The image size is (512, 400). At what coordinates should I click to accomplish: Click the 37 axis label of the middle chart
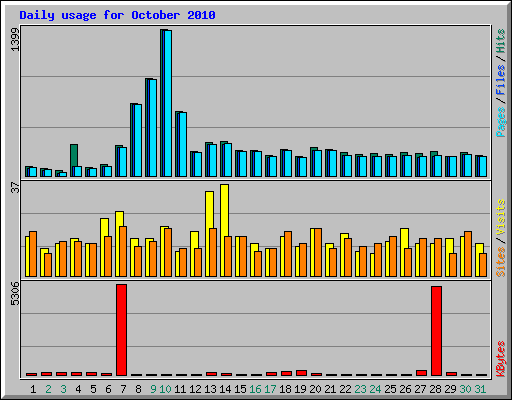tap(15, 188)
